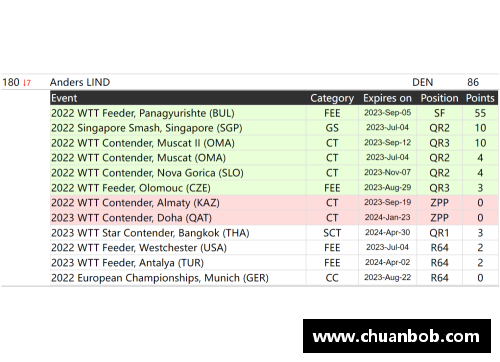Image resolution: width=500 pixels, height=362 pixels.
Task: Select 2022 European Championships Munich row
Action: click(274, 278)
